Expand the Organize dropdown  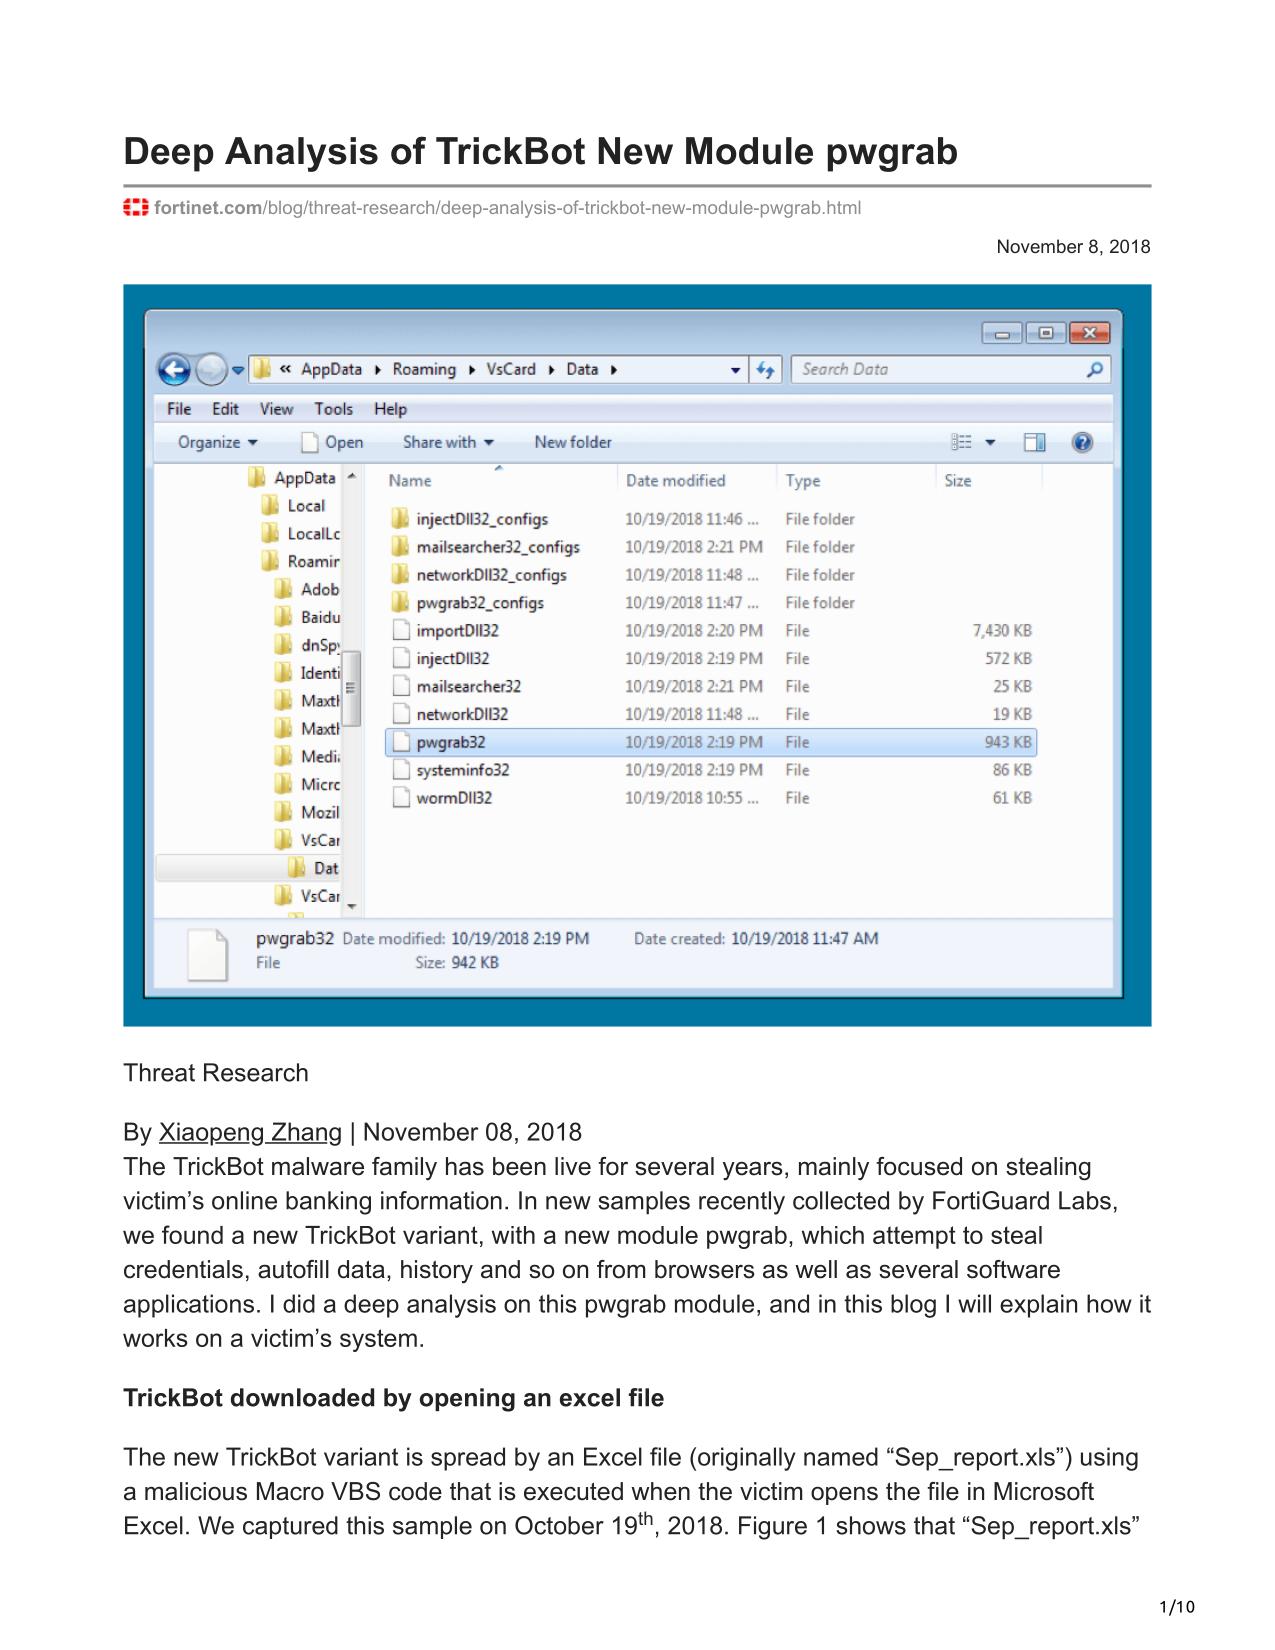pos(217,442)
